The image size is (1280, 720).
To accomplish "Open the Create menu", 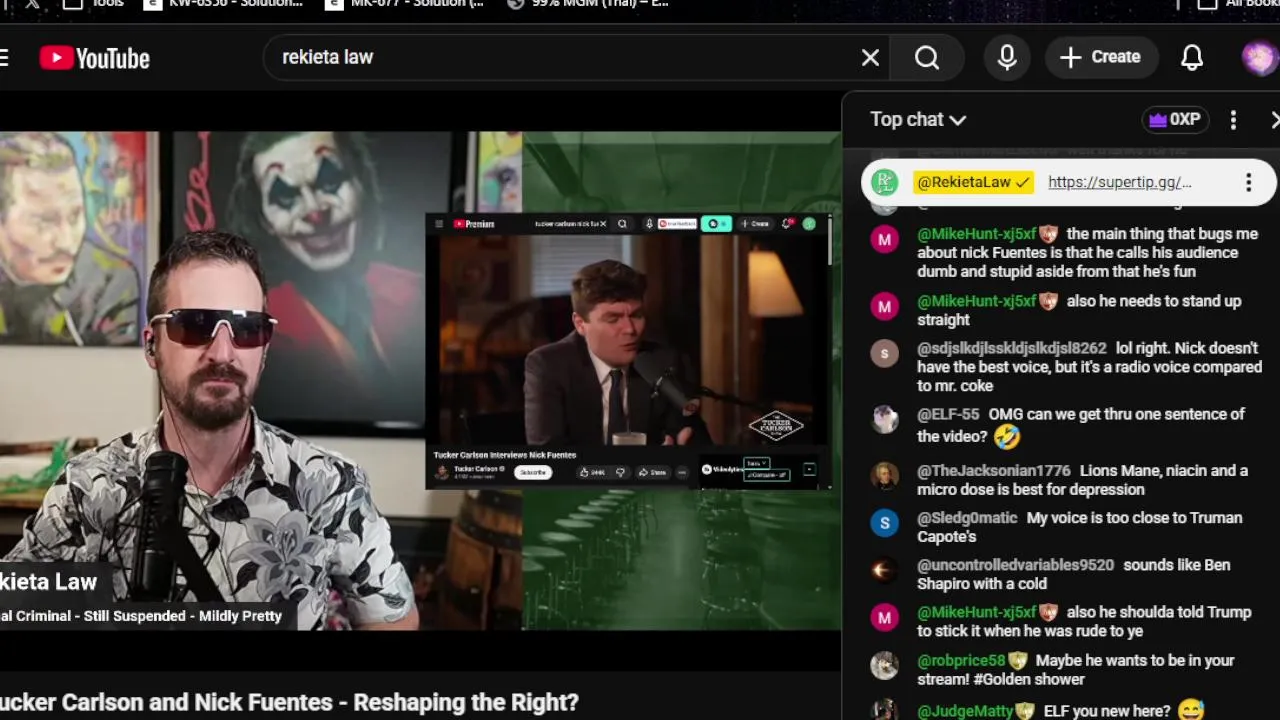I will point(1101,57).
